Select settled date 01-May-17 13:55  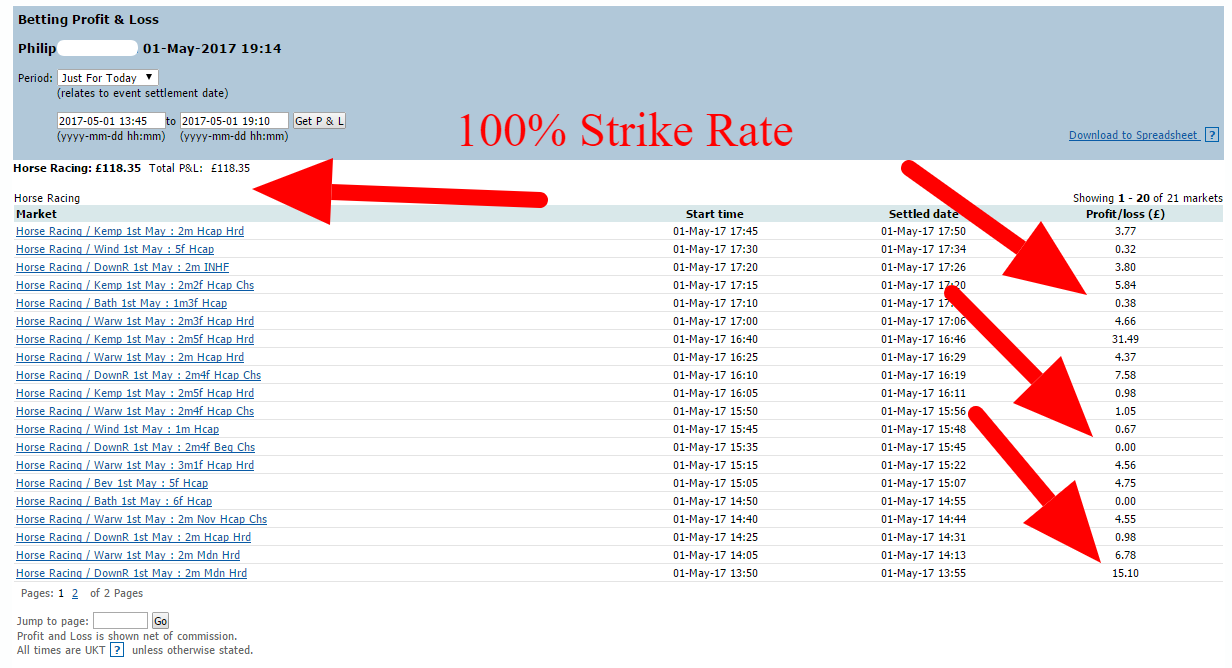(x=923, y=573)
